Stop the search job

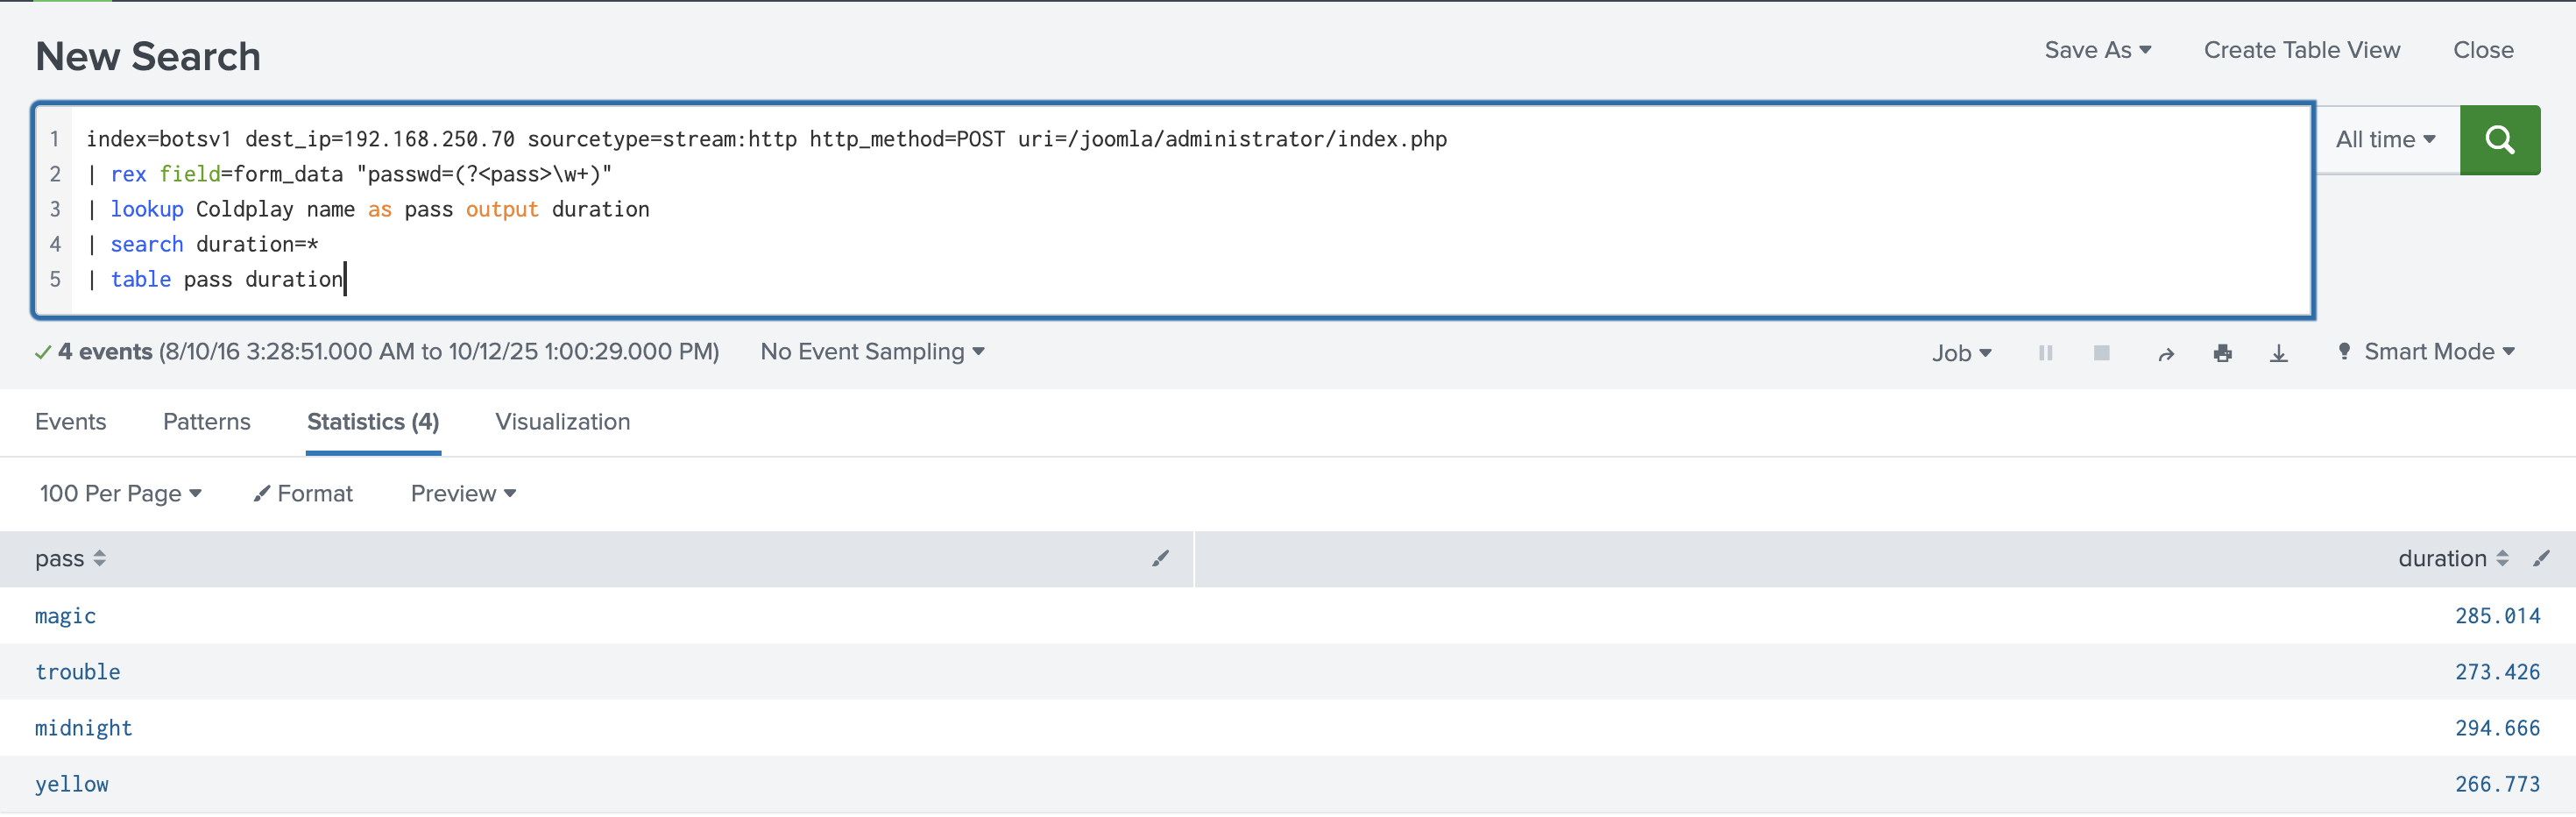(2101, 353)
